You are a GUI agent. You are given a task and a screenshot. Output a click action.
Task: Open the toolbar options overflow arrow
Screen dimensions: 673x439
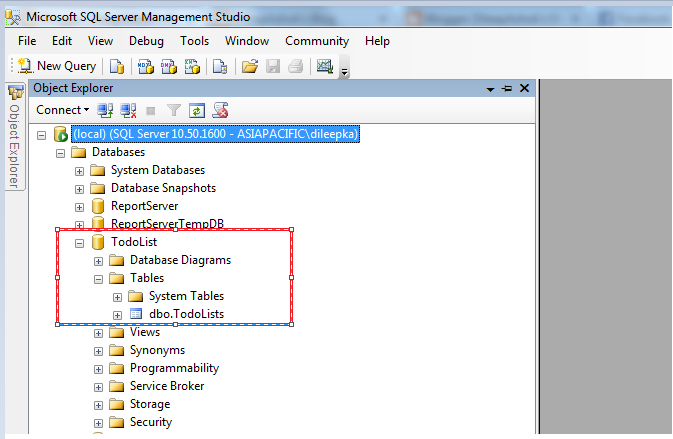coord(344,72)
